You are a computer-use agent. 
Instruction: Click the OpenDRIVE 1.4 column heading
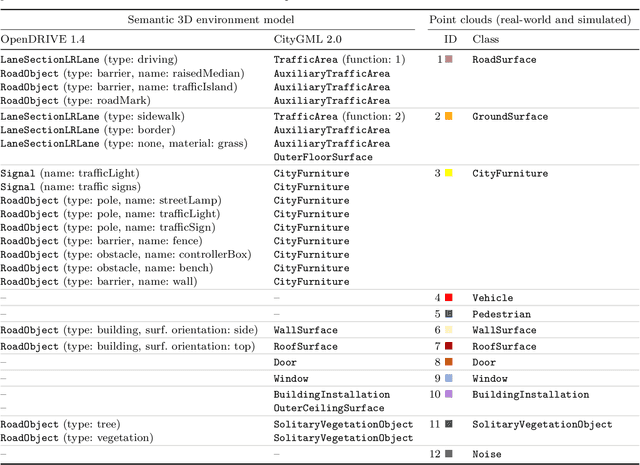tap(43, 39)
